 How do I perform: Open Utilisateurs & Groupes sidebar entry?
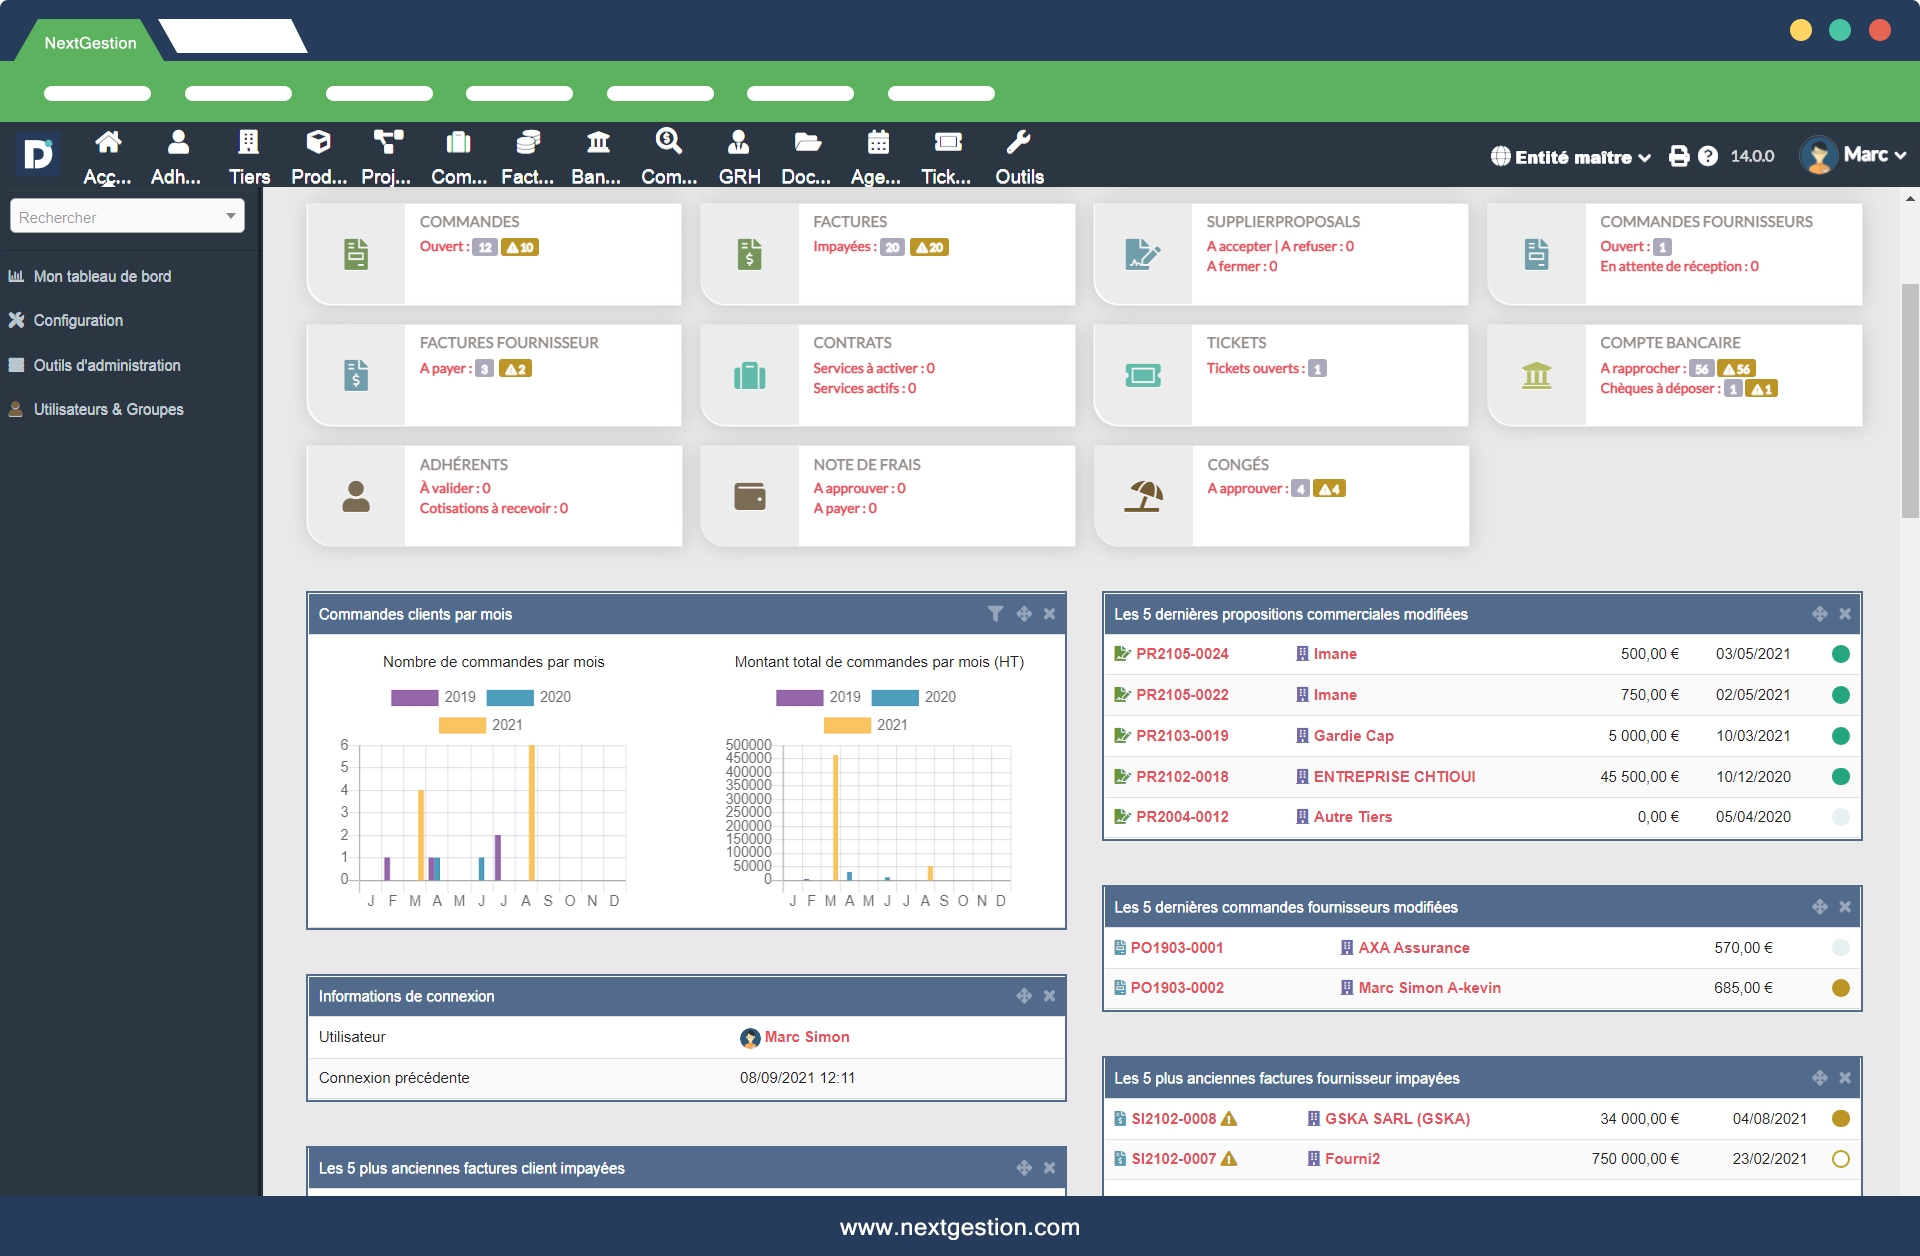108,409
